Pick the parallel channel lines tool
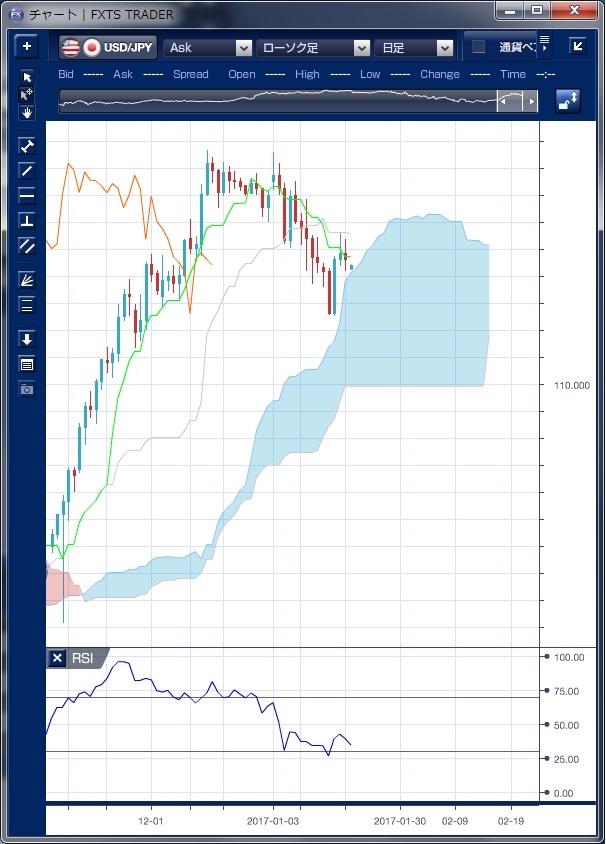 pyautogui.click(x=27, y=245)
